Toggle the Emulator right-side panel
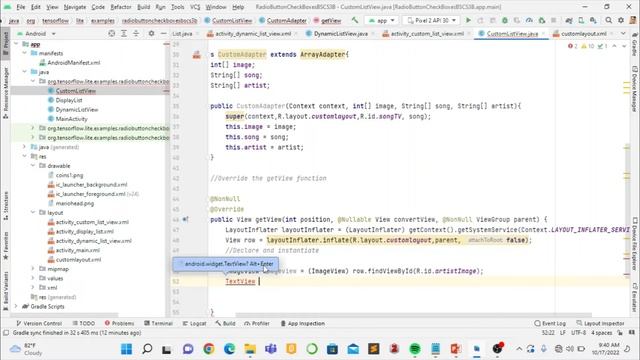The width and height of the screenshot is (640, 360). [x=634, y=297]
